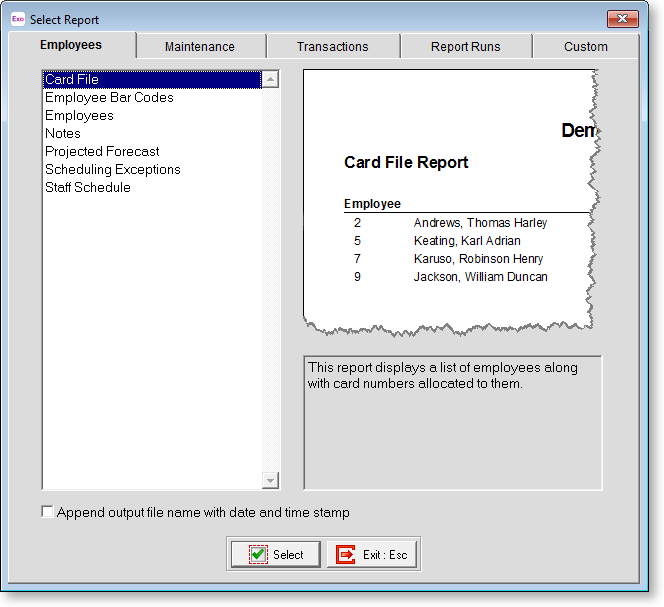Viewport: 664px width, 607px height.
Task: Select the Employees tab
Action: click(71, 45)
